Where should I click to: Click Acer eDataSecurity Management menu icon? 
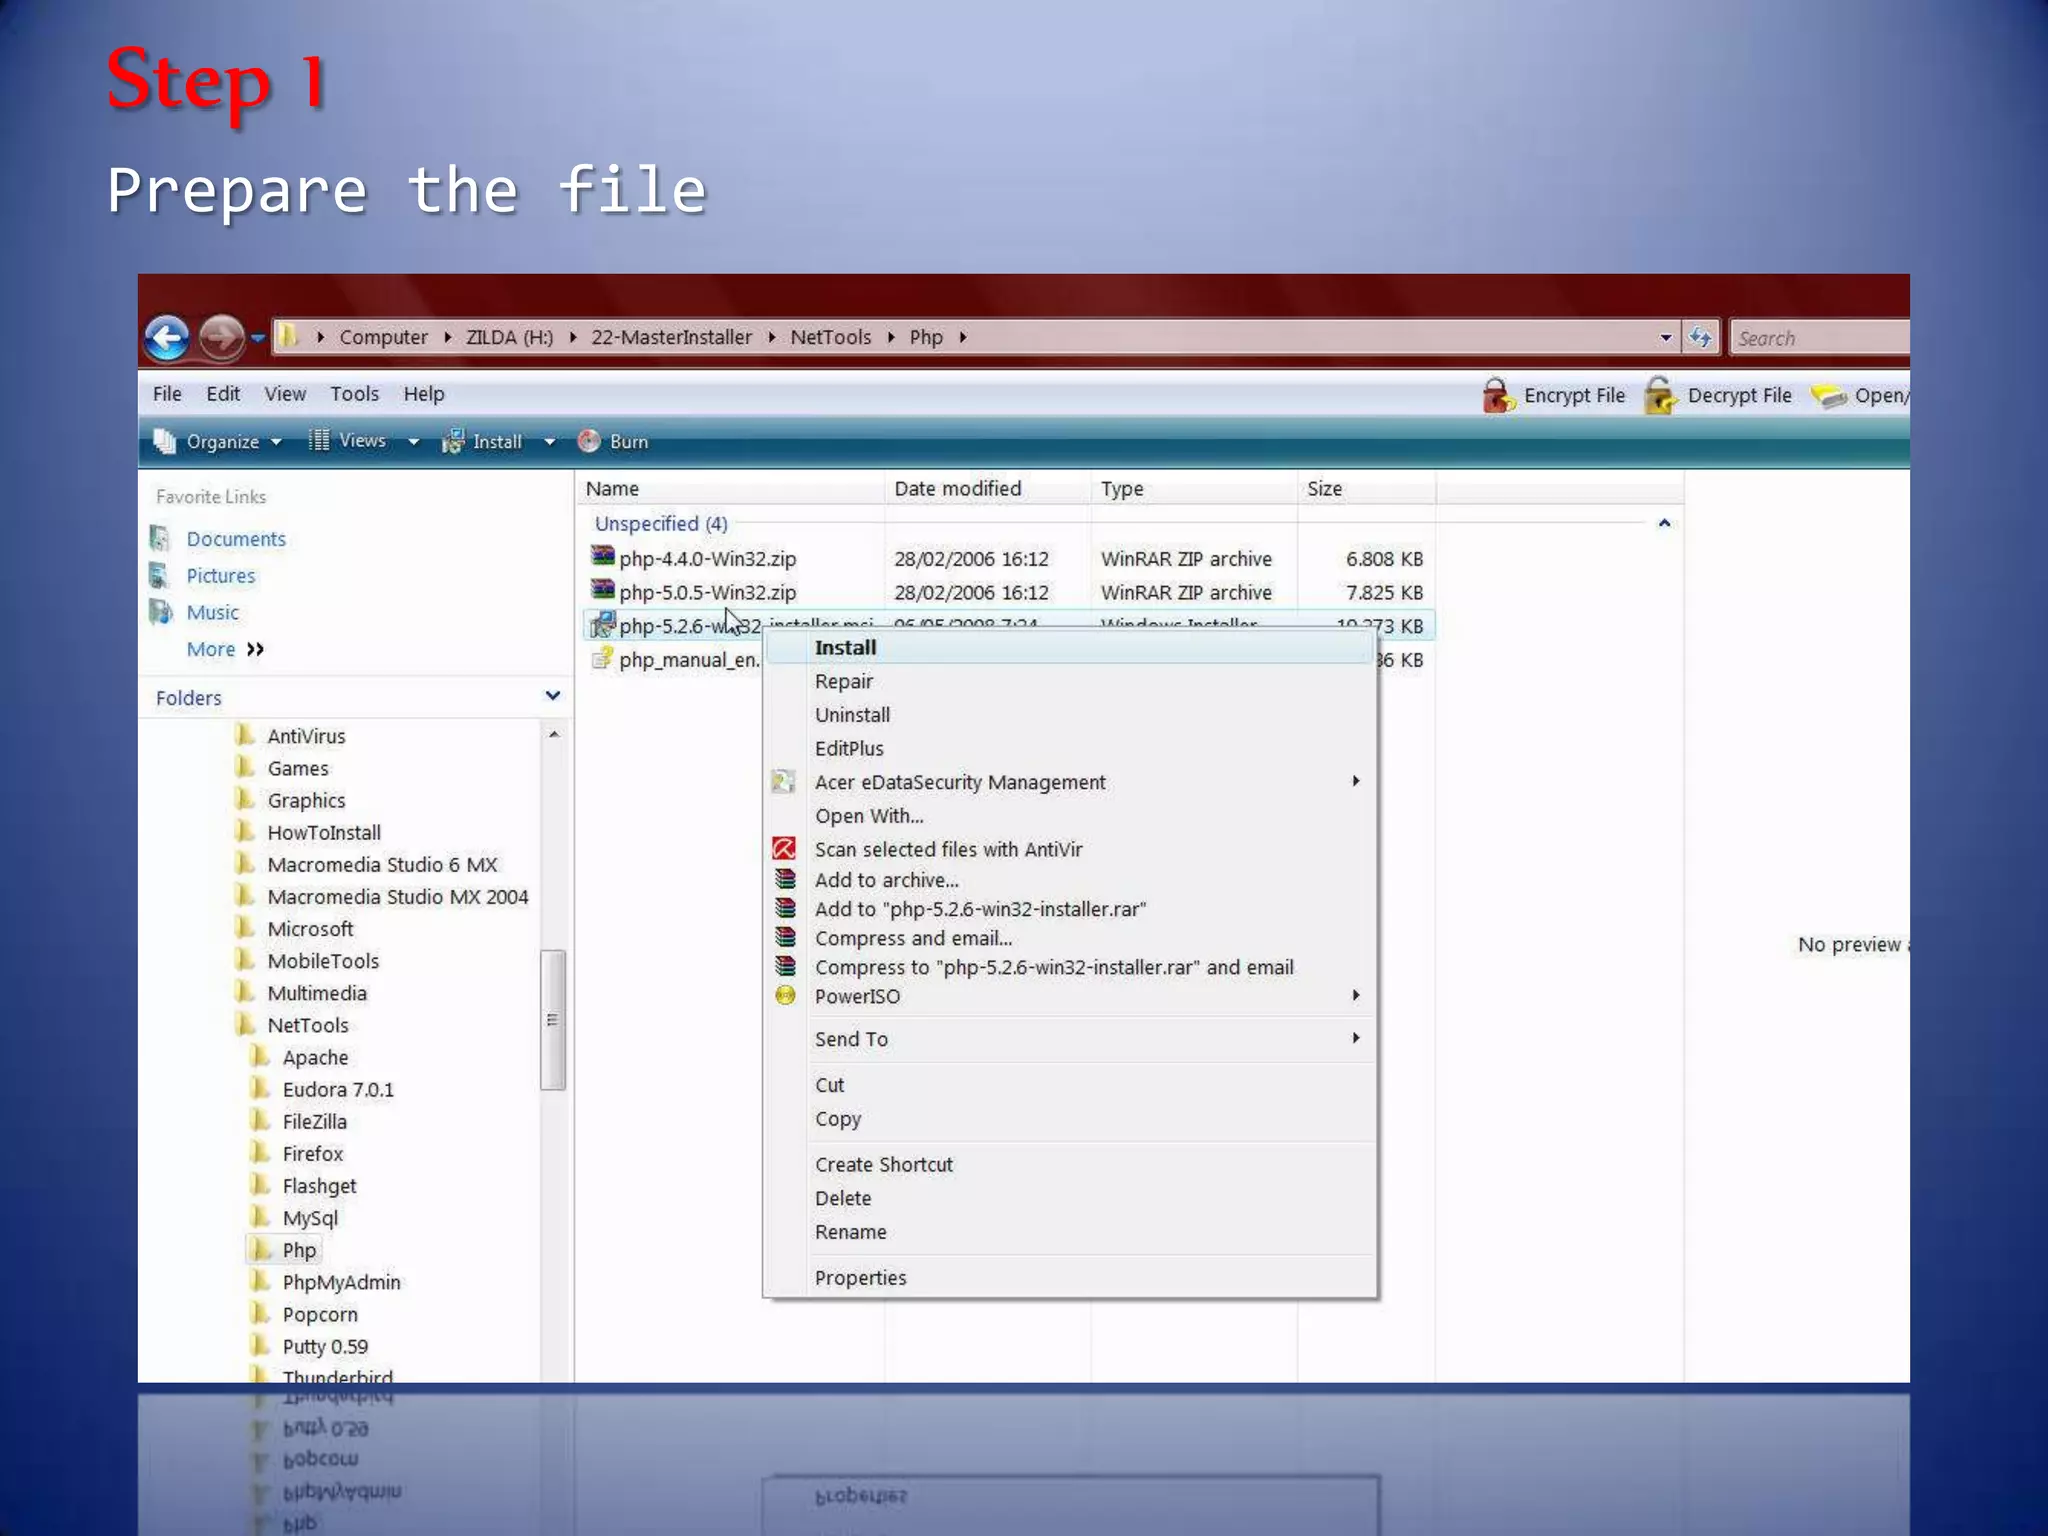click(784, 781)
